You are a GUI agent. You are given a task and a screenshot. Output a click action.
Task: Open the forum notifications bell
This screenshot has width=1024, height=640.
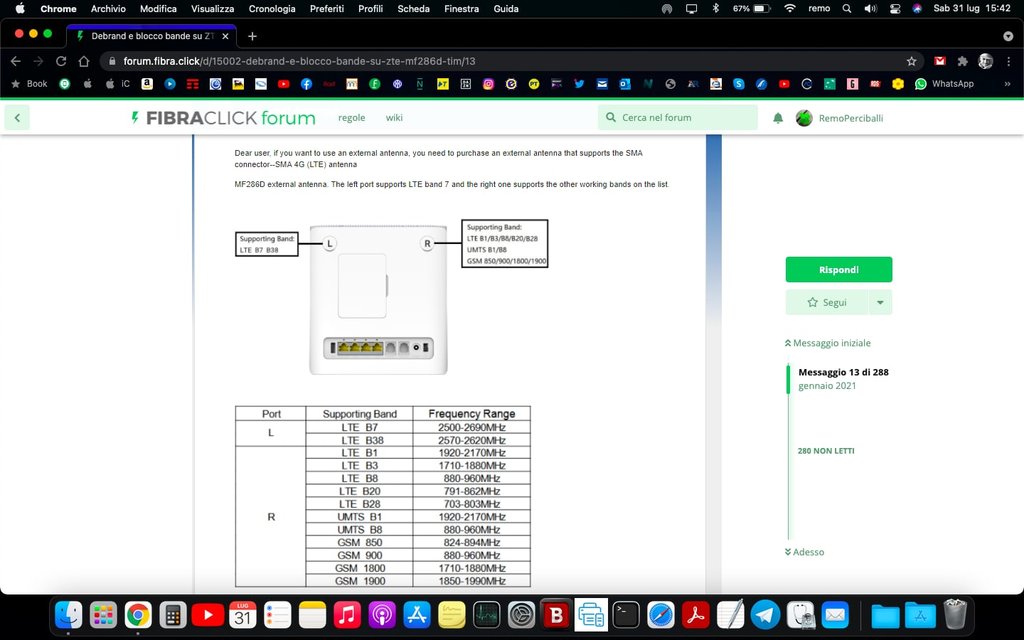[778, 118]
